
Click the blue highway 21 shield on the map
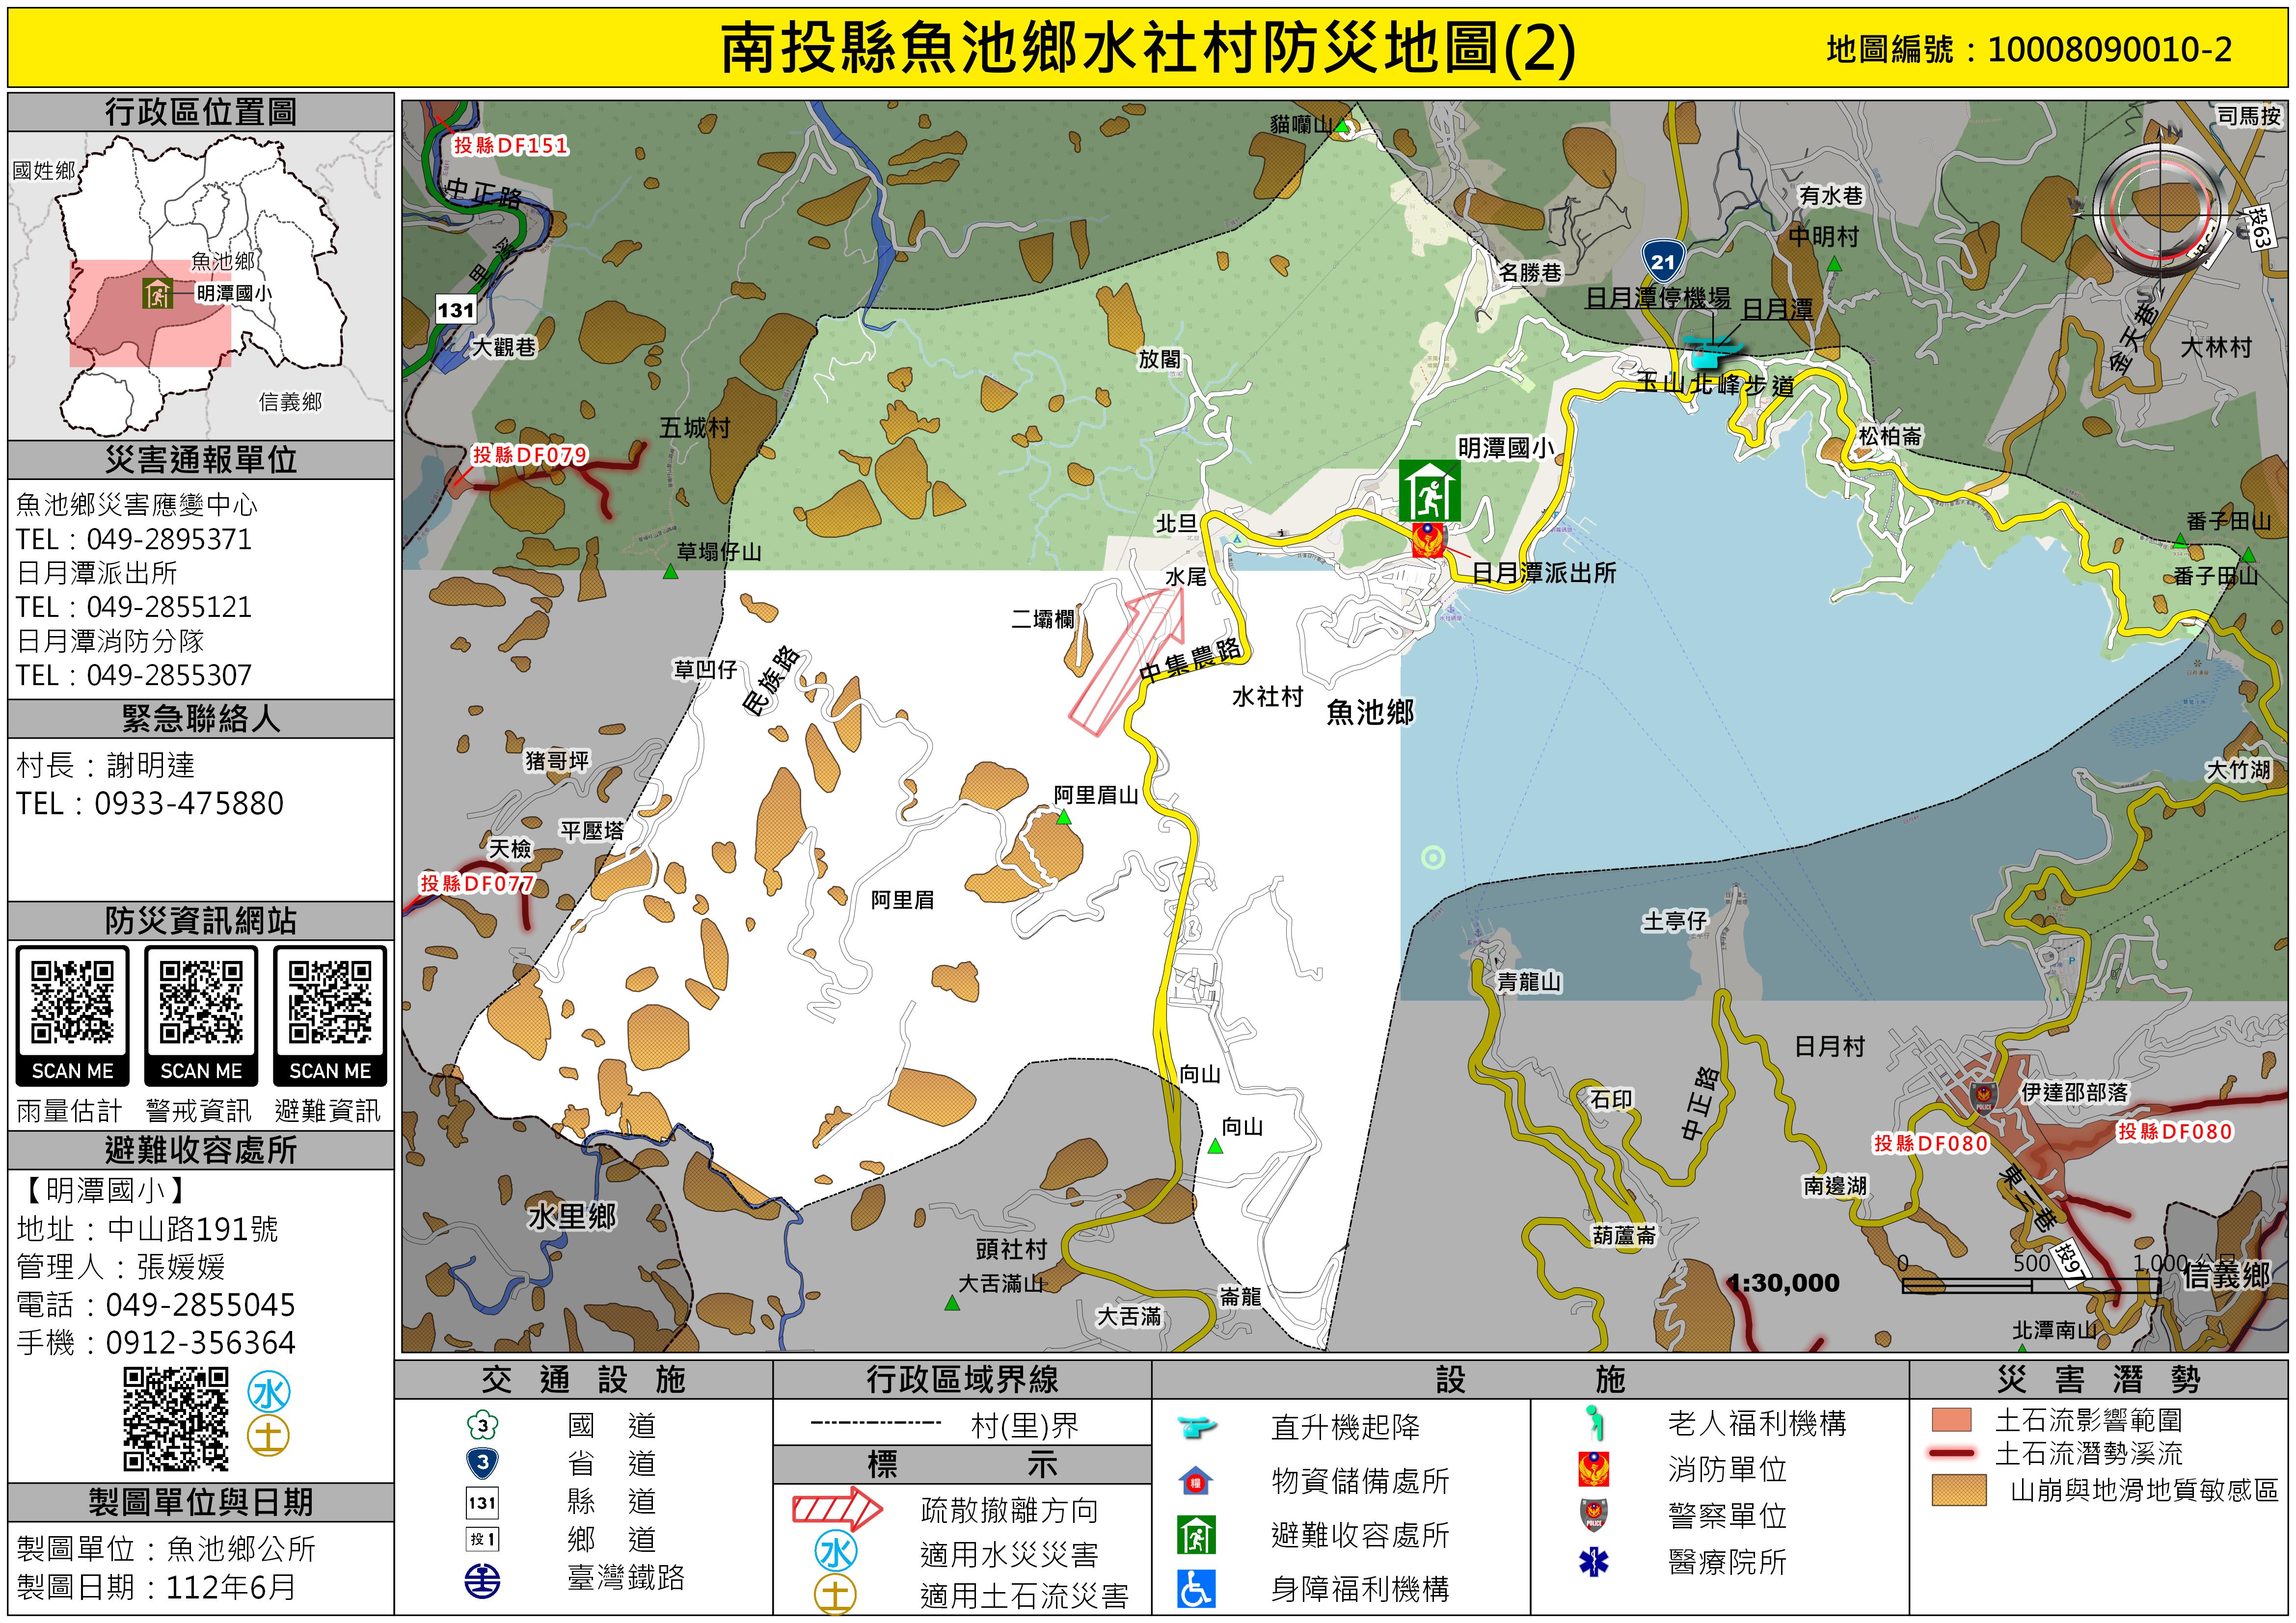pos(1662,262)
